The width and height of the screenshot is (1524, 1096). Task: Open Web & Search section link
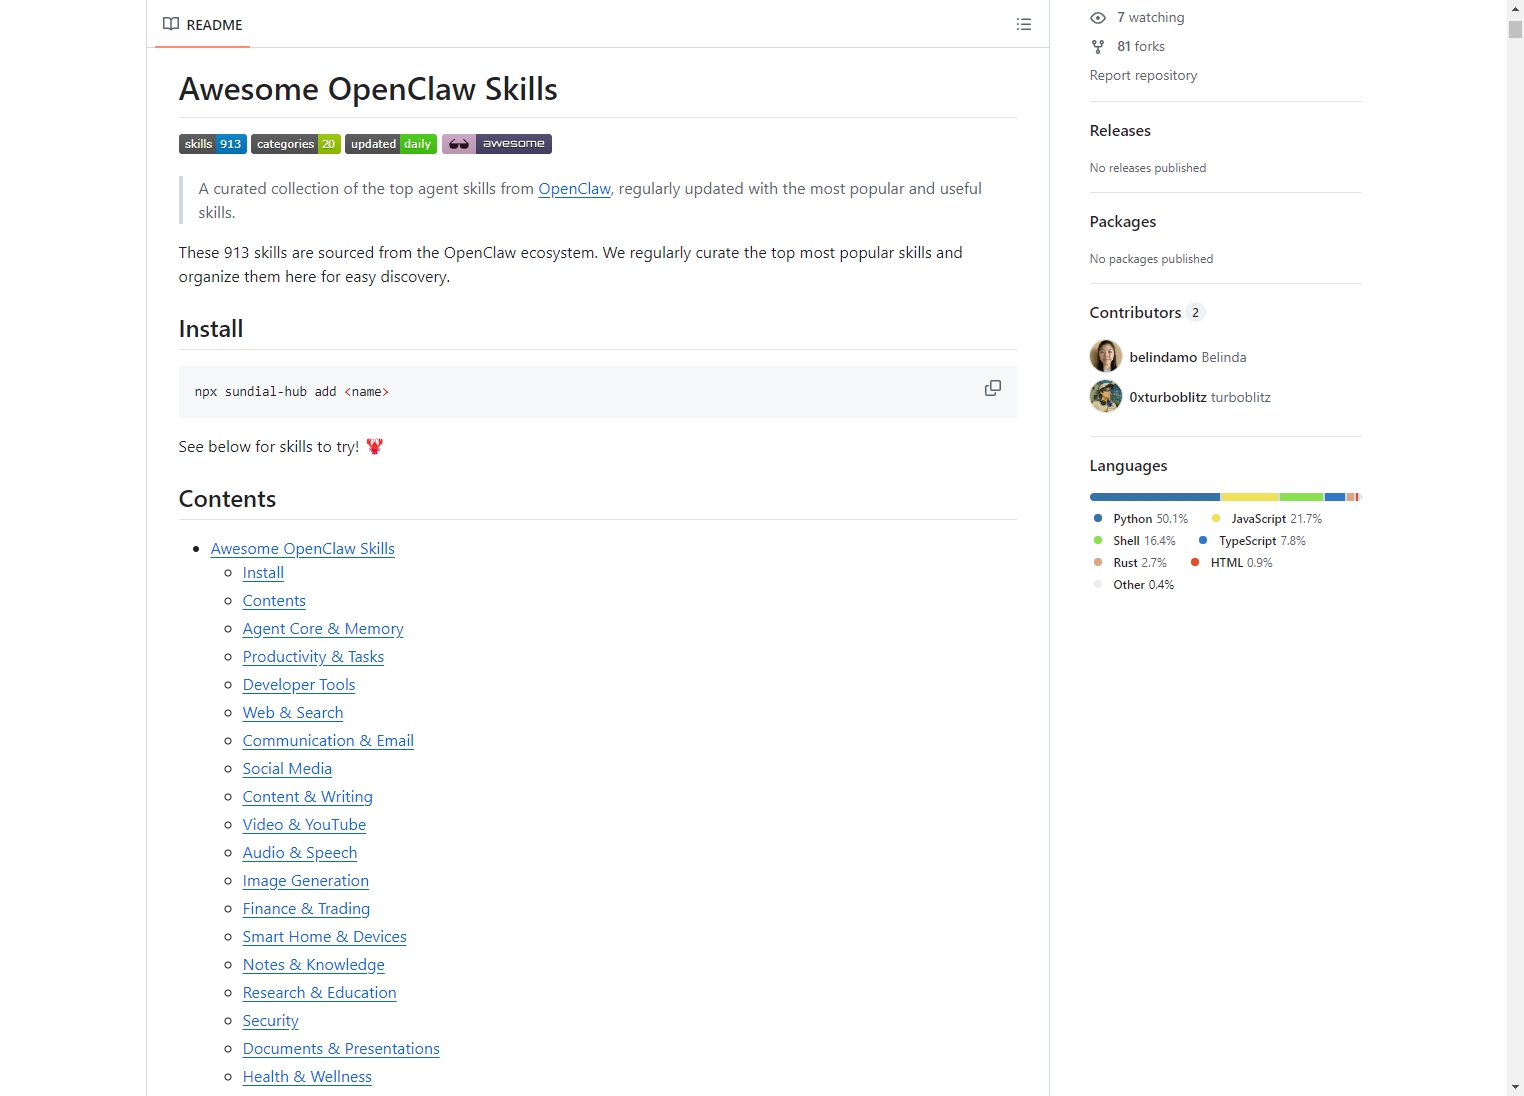click(x=293, y=713)
